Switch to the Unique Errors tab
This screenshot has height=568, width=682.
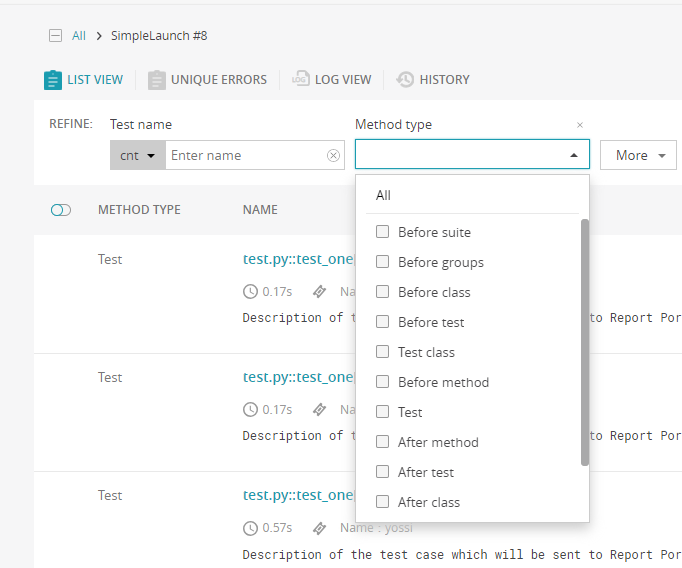point(207,80)
